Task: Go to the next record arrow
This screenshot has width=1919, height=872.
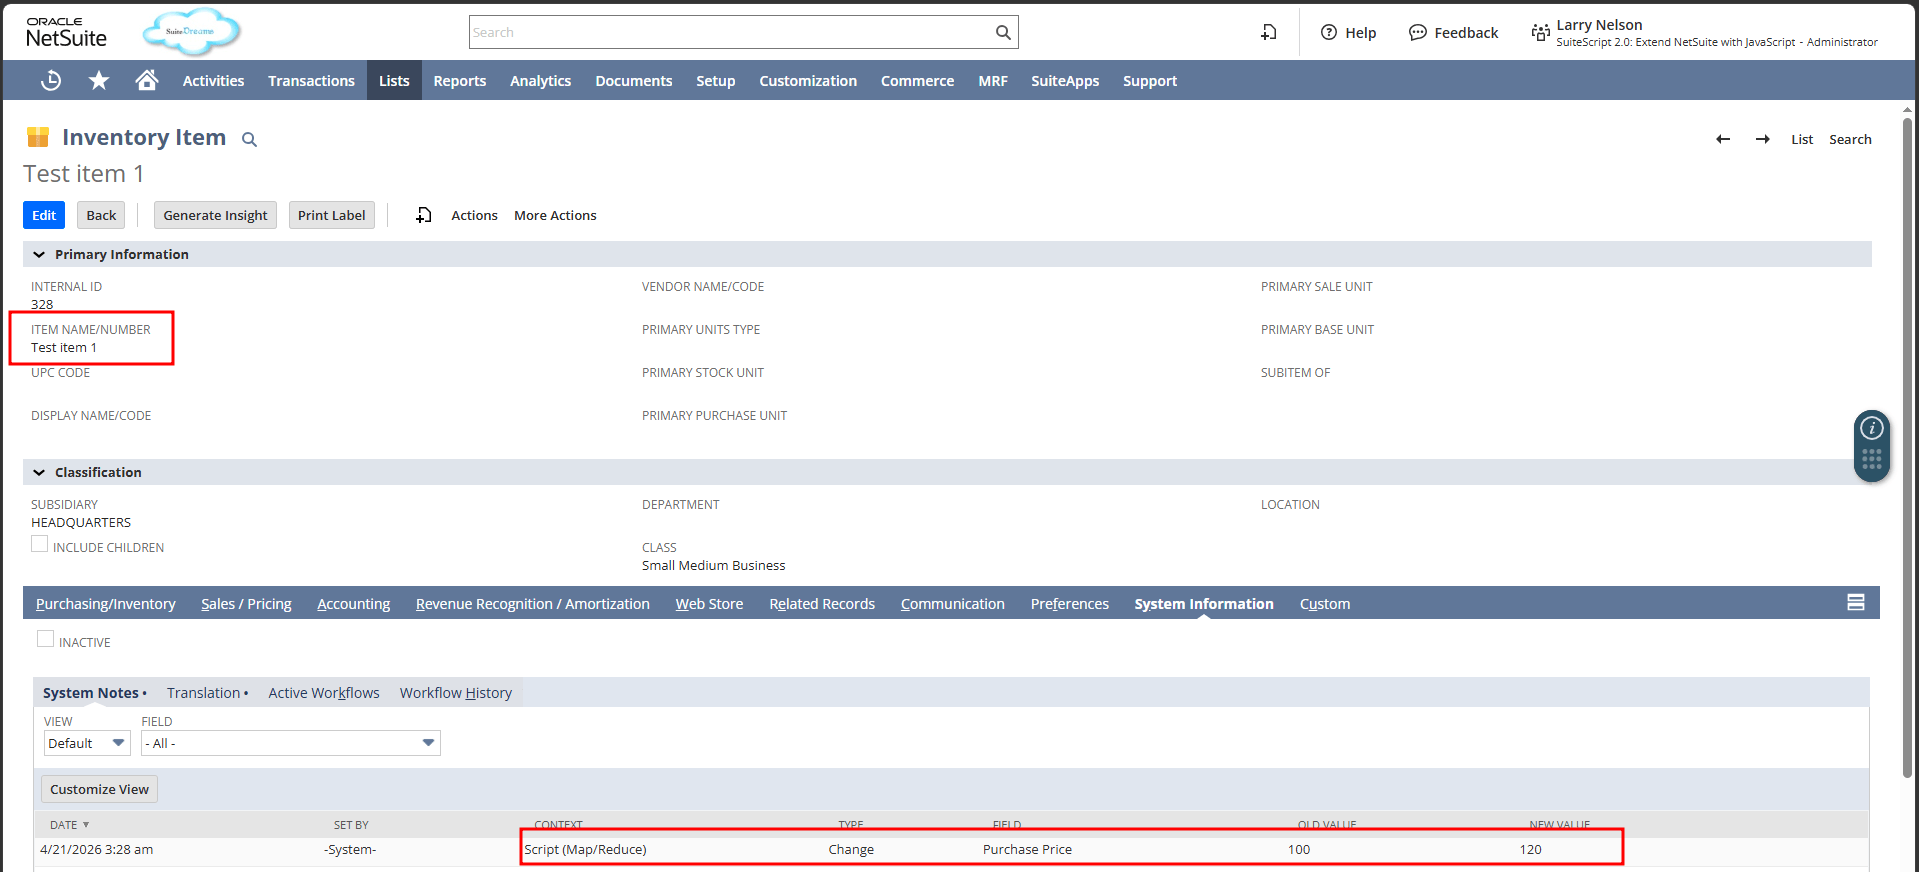Action: (1763, 139)
